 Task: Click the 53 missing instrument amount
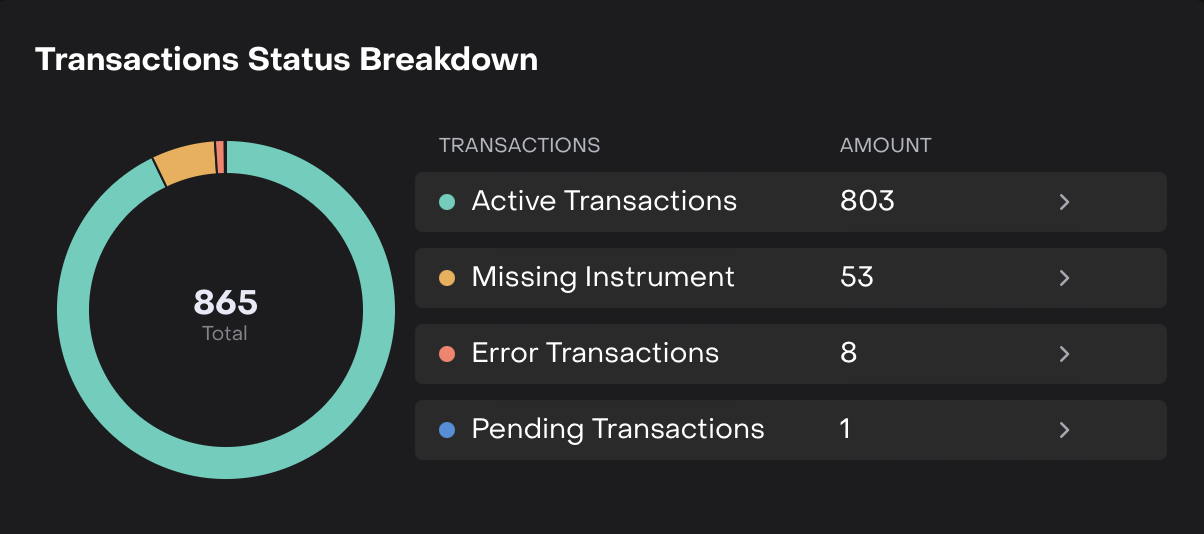point(857,277)
